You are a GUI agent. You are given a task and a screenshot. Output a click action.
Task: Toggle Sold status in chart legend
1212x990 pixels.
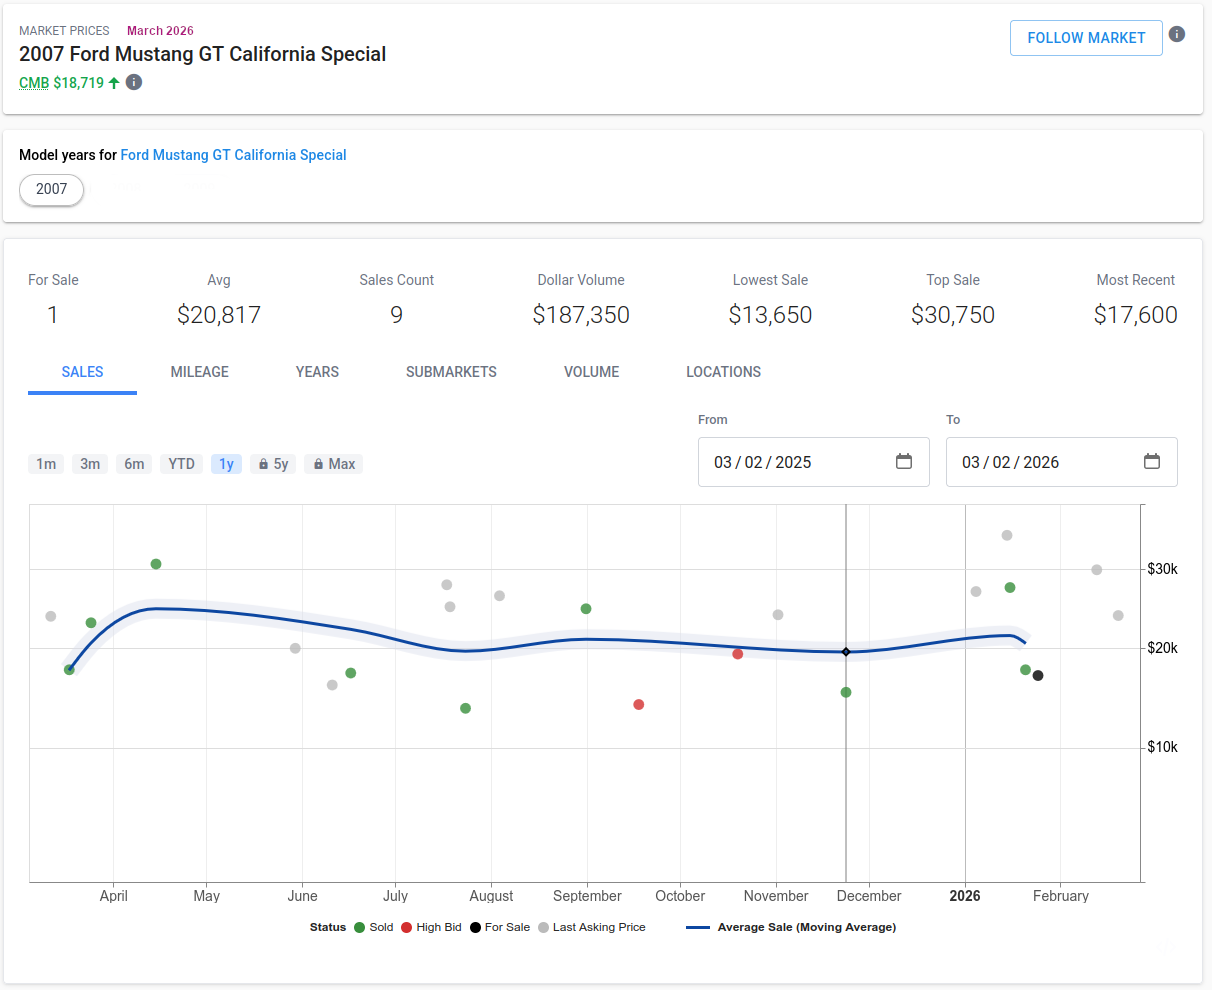(373, 927)
